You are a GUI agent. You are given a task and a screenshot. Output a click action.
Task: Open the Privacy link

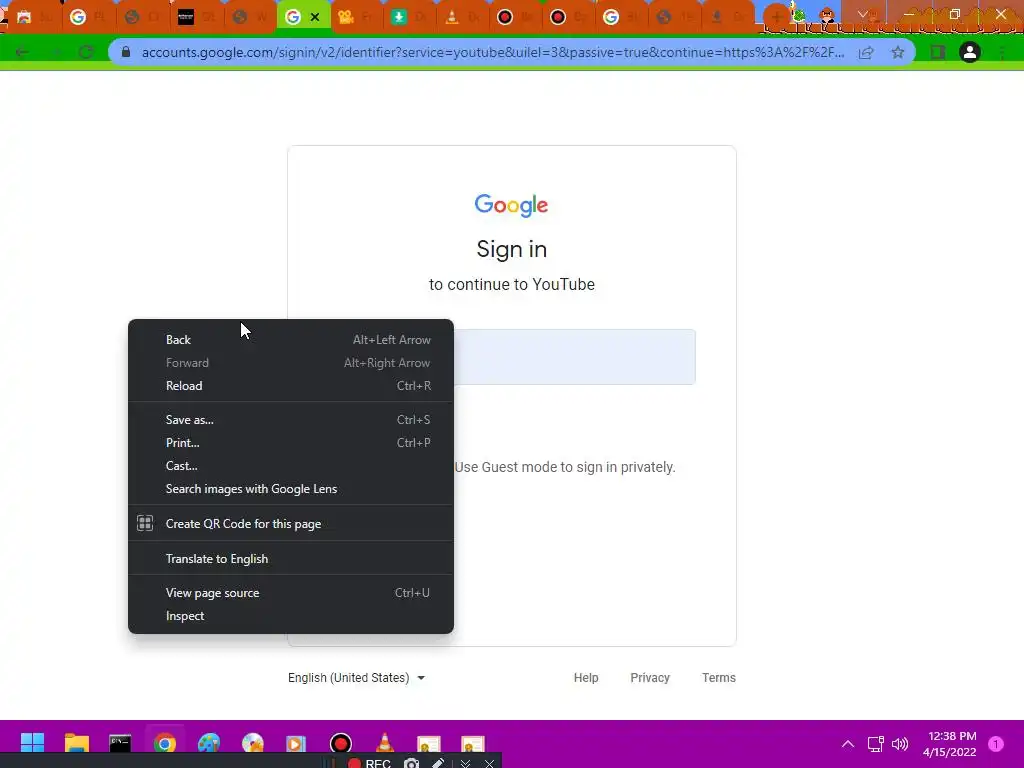650,678
